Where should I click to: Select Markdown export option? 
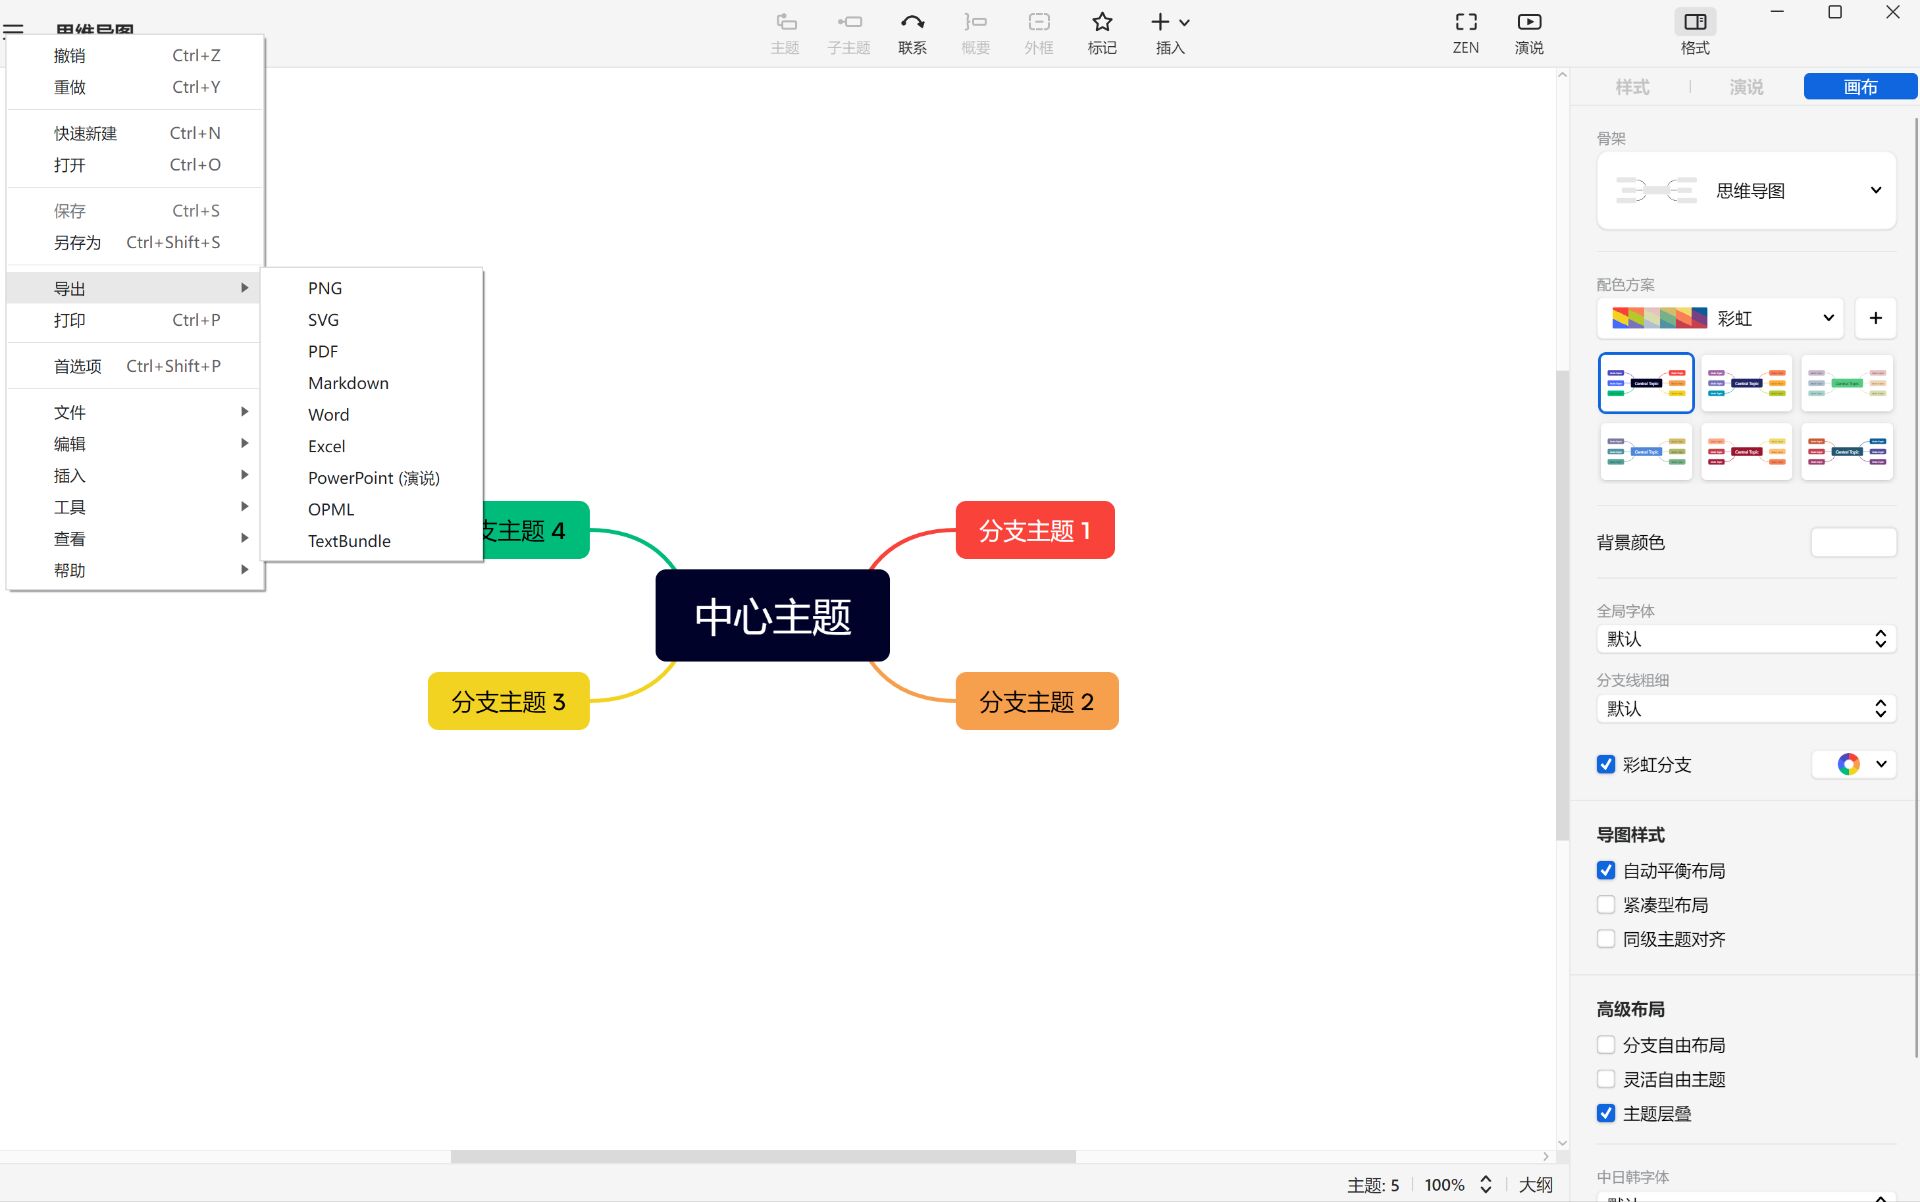tap(348, 383)
